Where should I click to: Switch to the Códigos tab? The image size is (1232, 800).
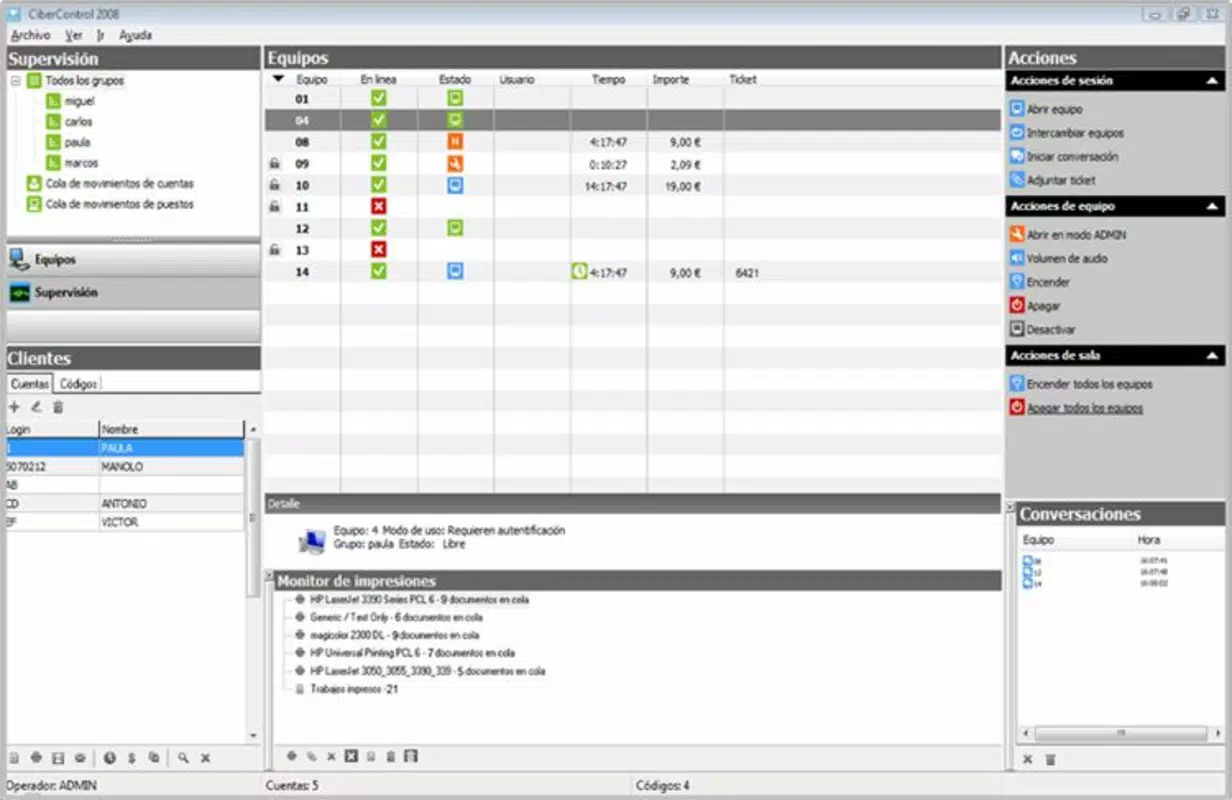pyautogui.click(x=77, y=383)
